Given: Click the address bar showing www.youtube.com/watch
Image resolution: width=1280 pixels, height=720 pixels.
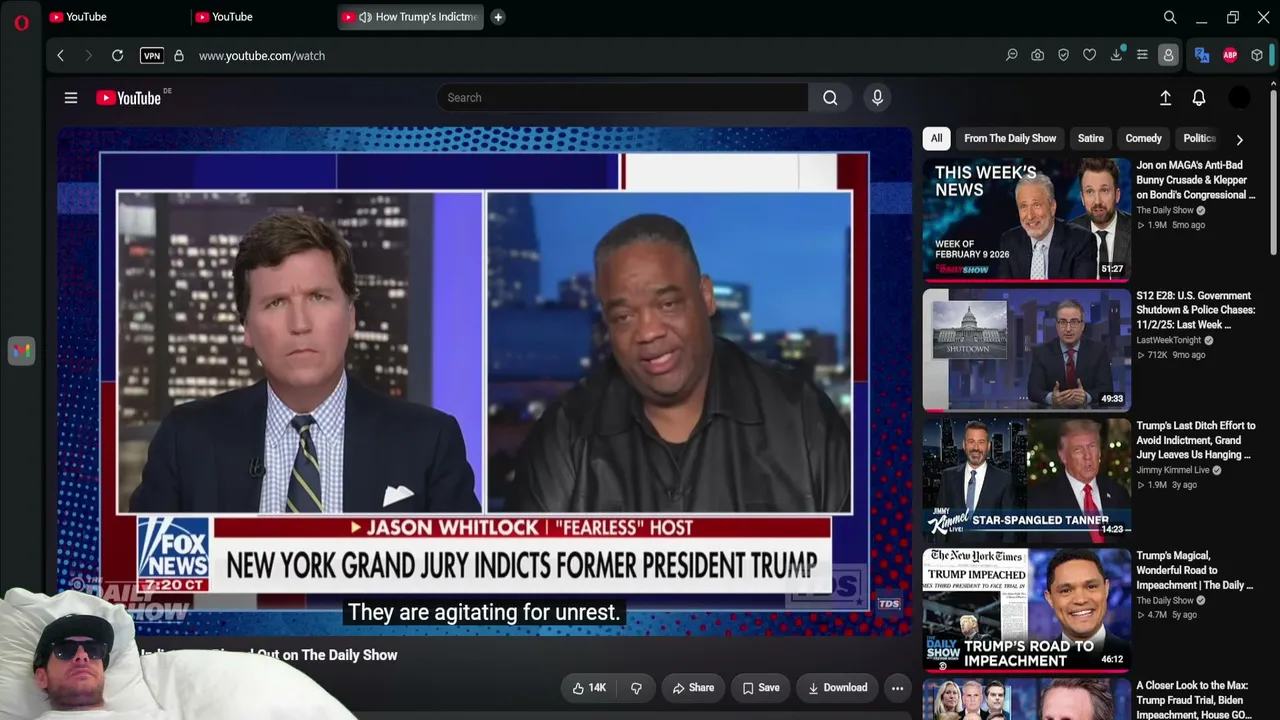Looking at the screenshot, I should [x=262, y=56].
